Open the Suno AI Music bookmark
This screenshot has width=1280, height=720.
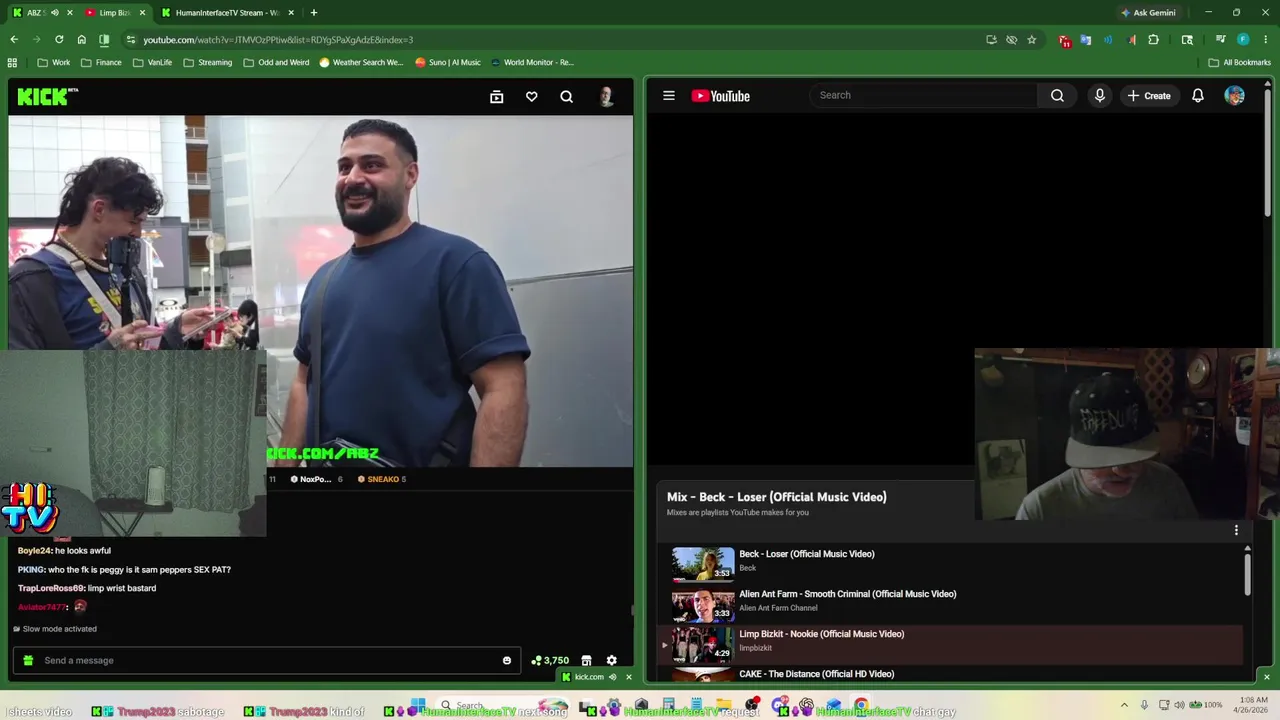(x=448, y=62)
